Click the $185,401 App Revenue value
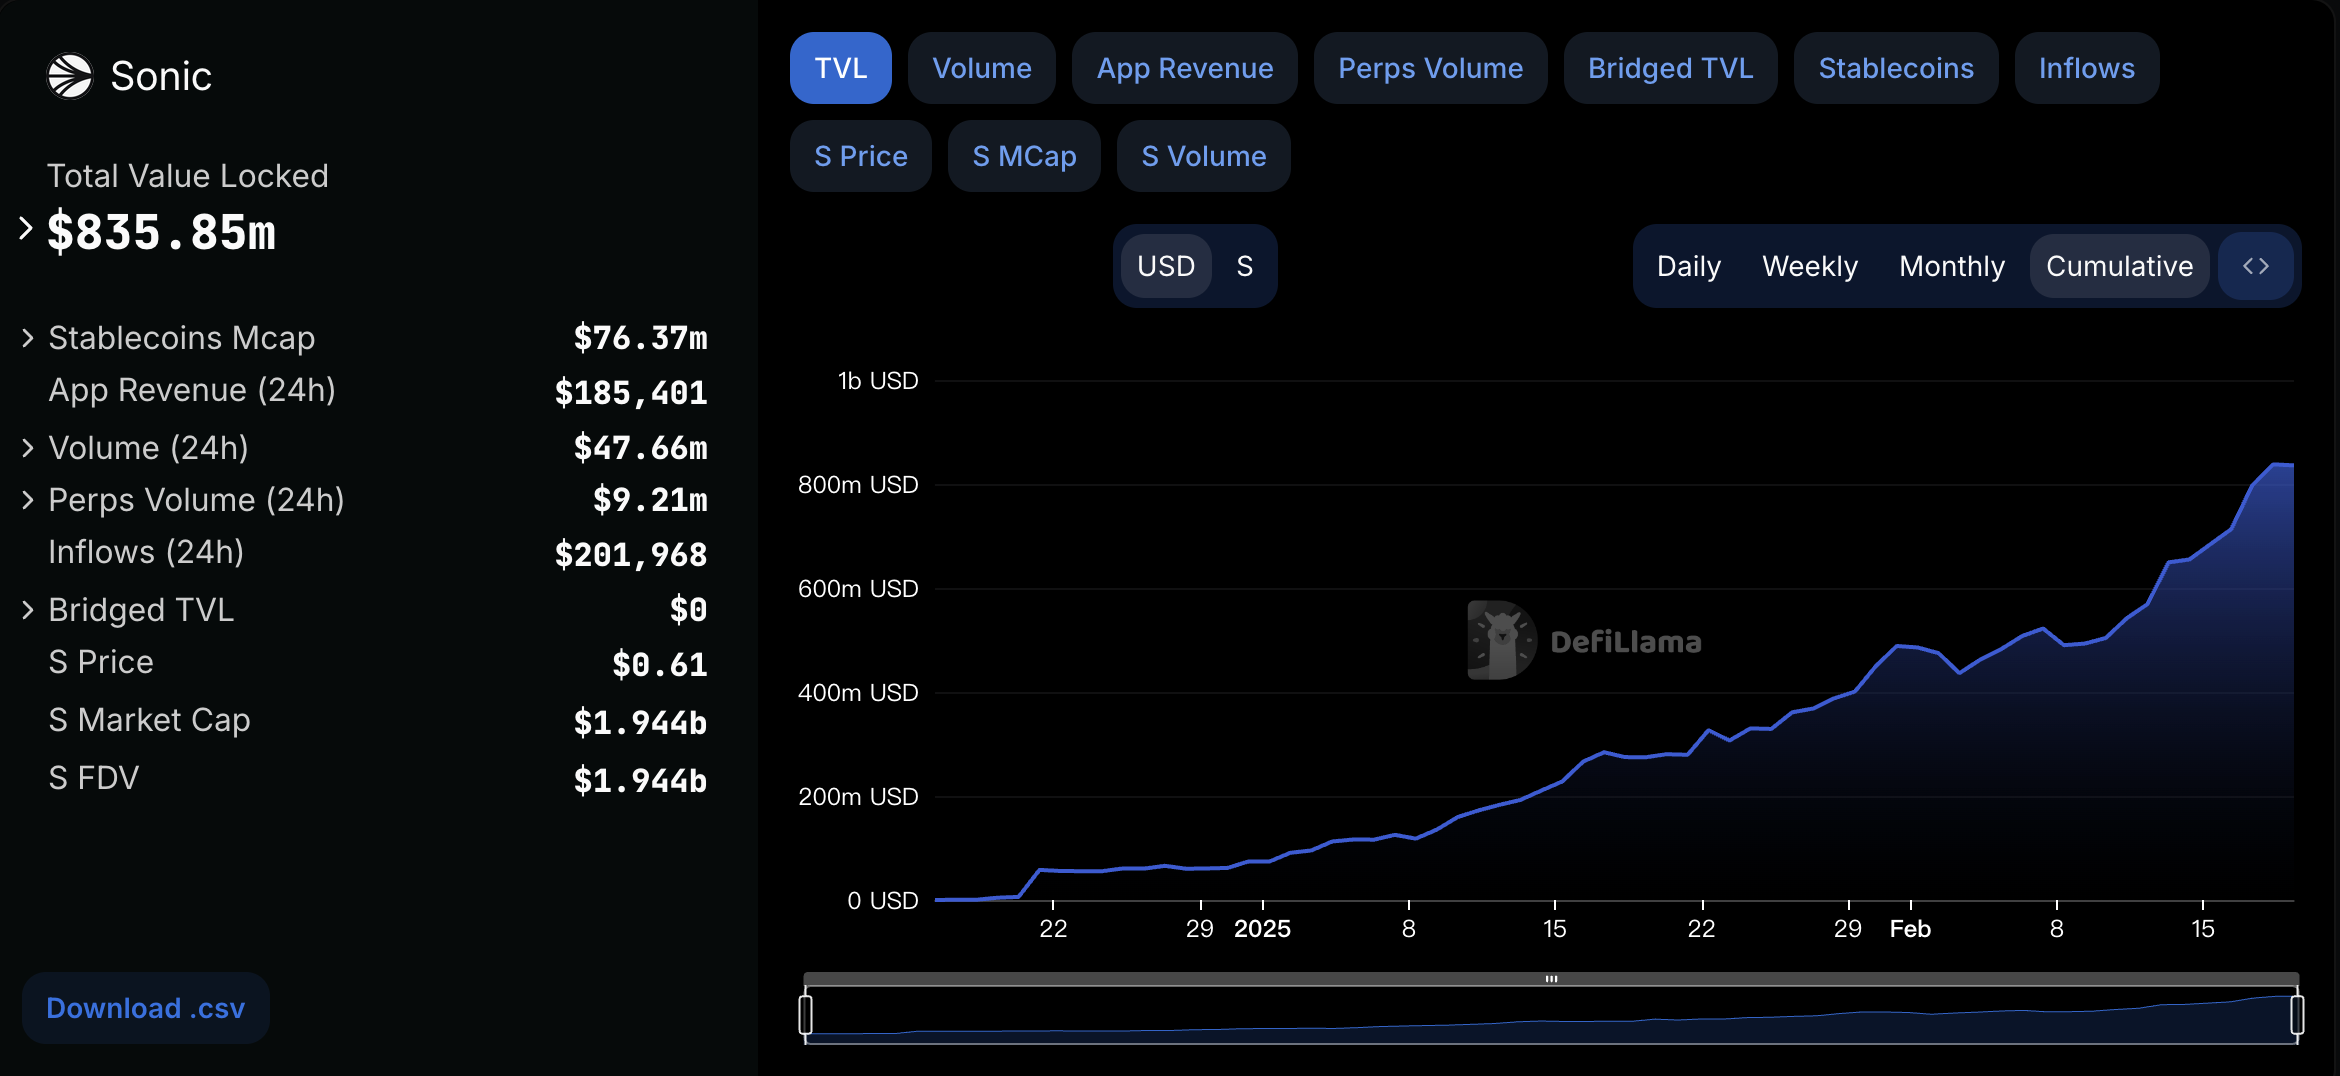Viewport: 2340px width, 1076px height. click(x=631, y=392)
